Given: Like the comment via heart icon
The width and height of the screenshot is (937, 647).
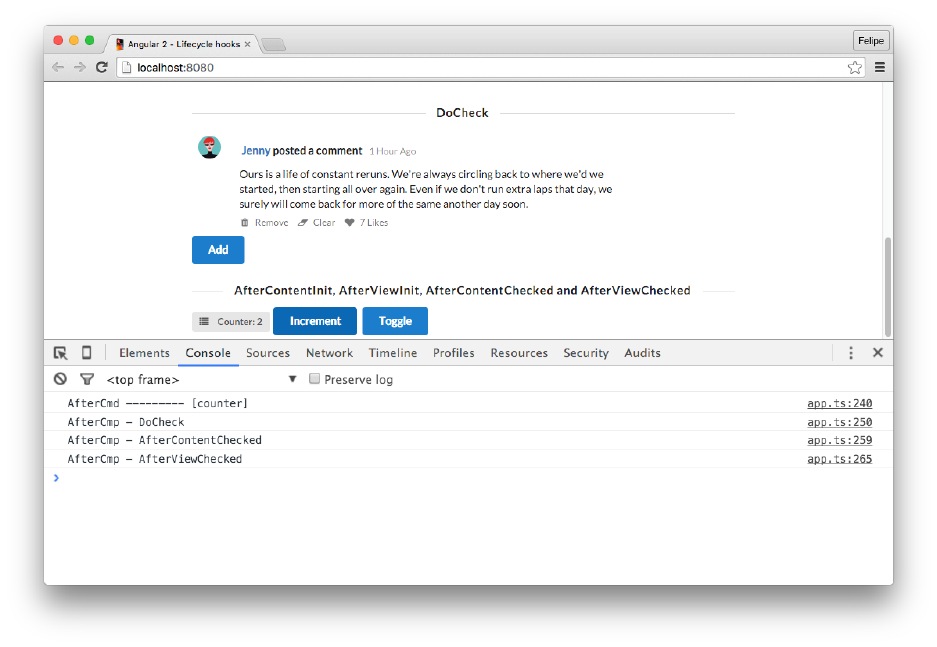Looking at the screenshot, I should (x=350, y=223).
